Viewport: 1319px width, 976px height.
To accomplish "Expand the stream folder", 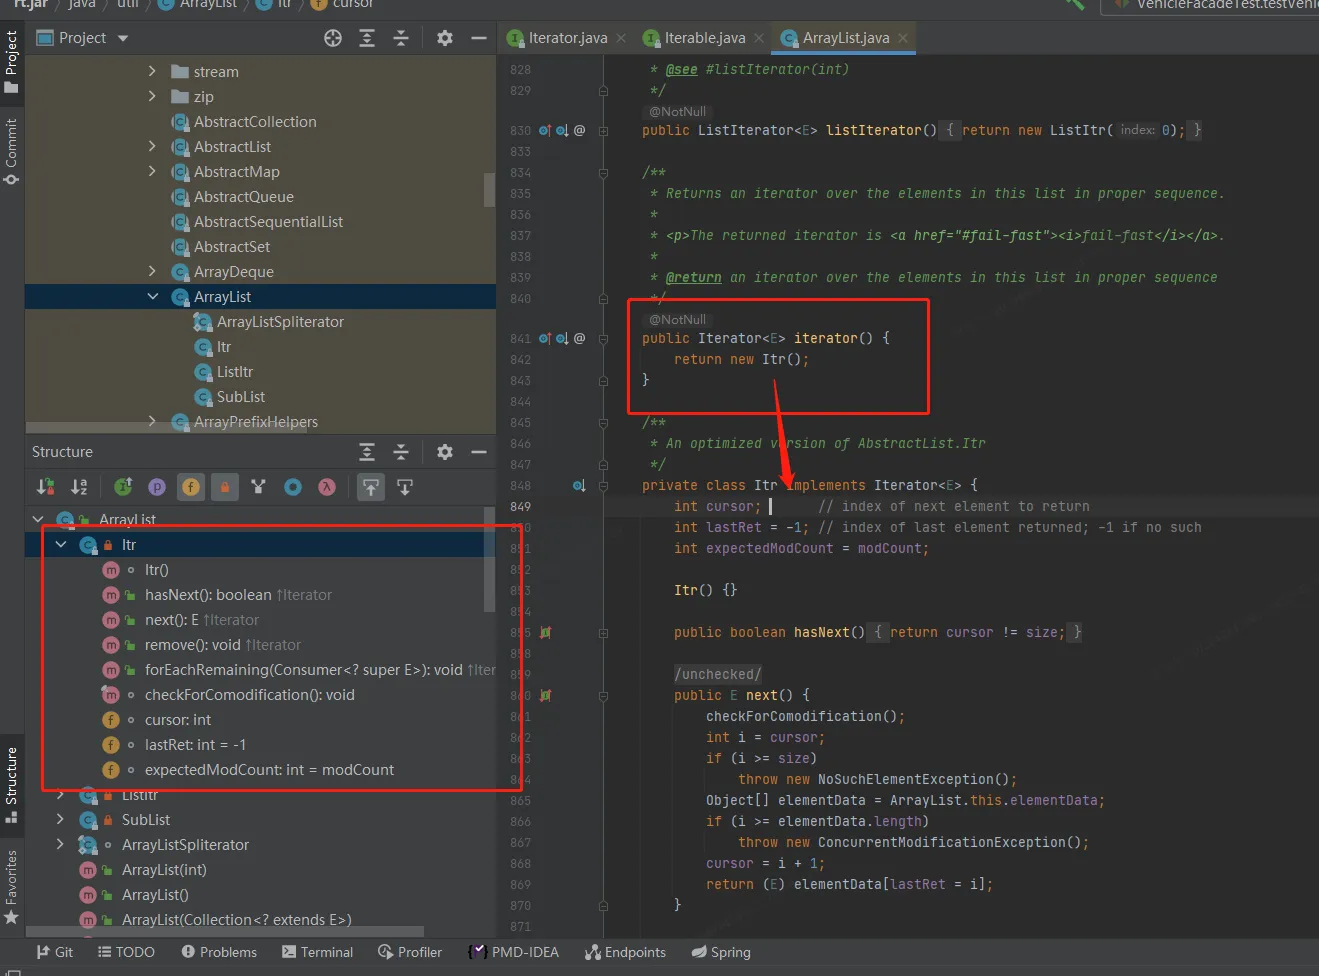I will [x=152, y=71].
